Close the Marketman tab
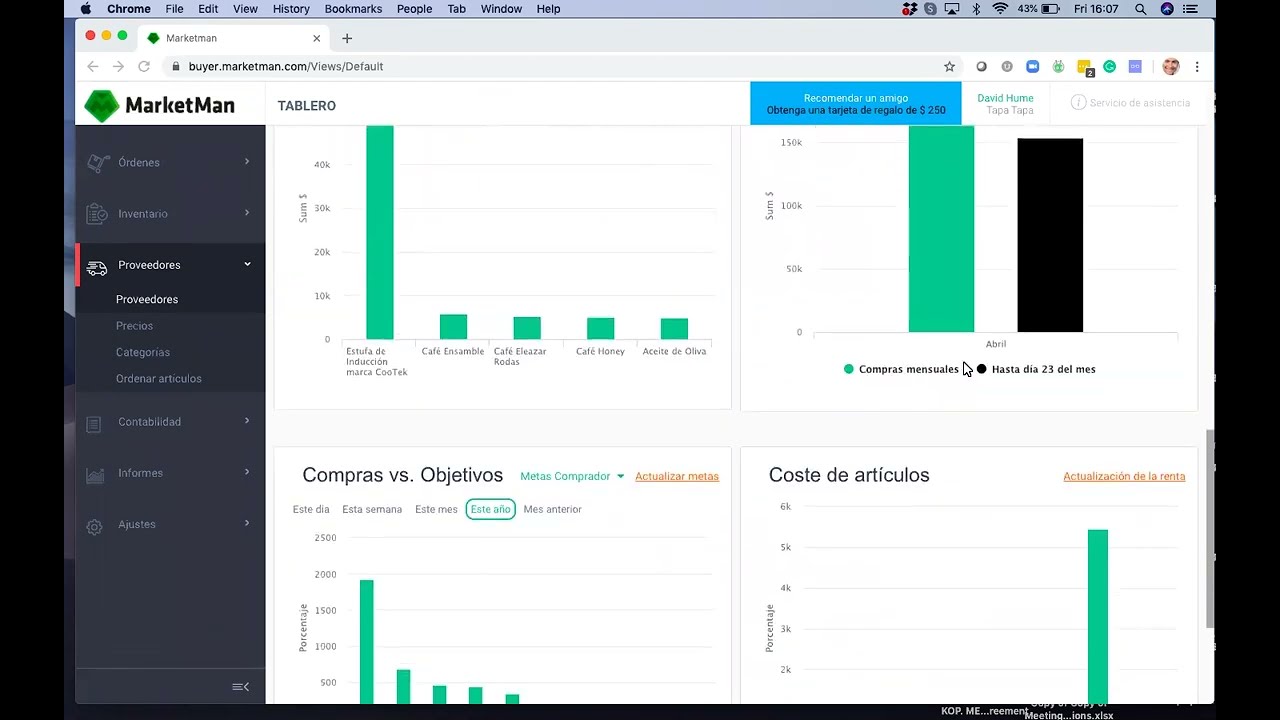Screen dimensions: 1280x720 [x=317, y=38]
